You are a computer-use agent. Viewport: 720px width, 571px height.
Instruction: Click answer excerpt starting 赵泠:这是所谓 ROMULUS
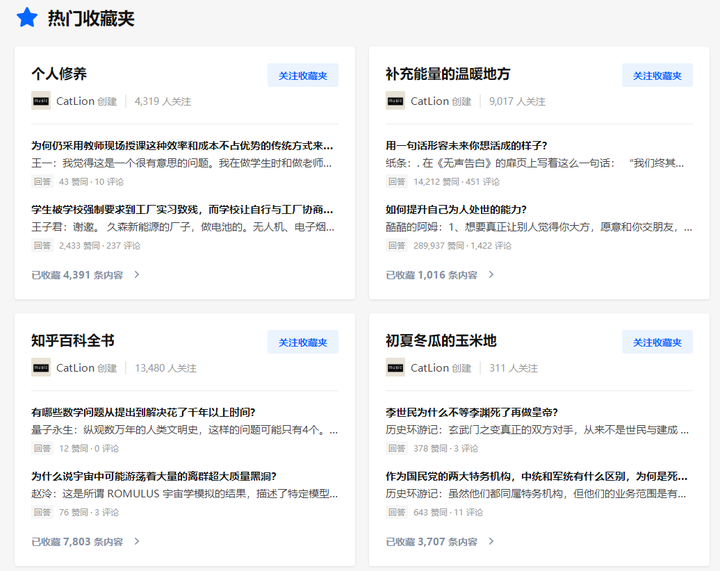click(x=185, y=493)
